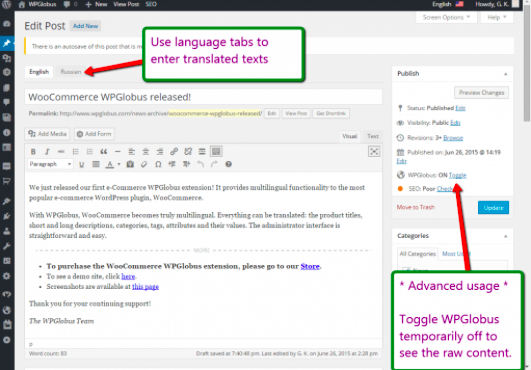
Task: Edit the post visibility
Action: (x=455, y=123)
